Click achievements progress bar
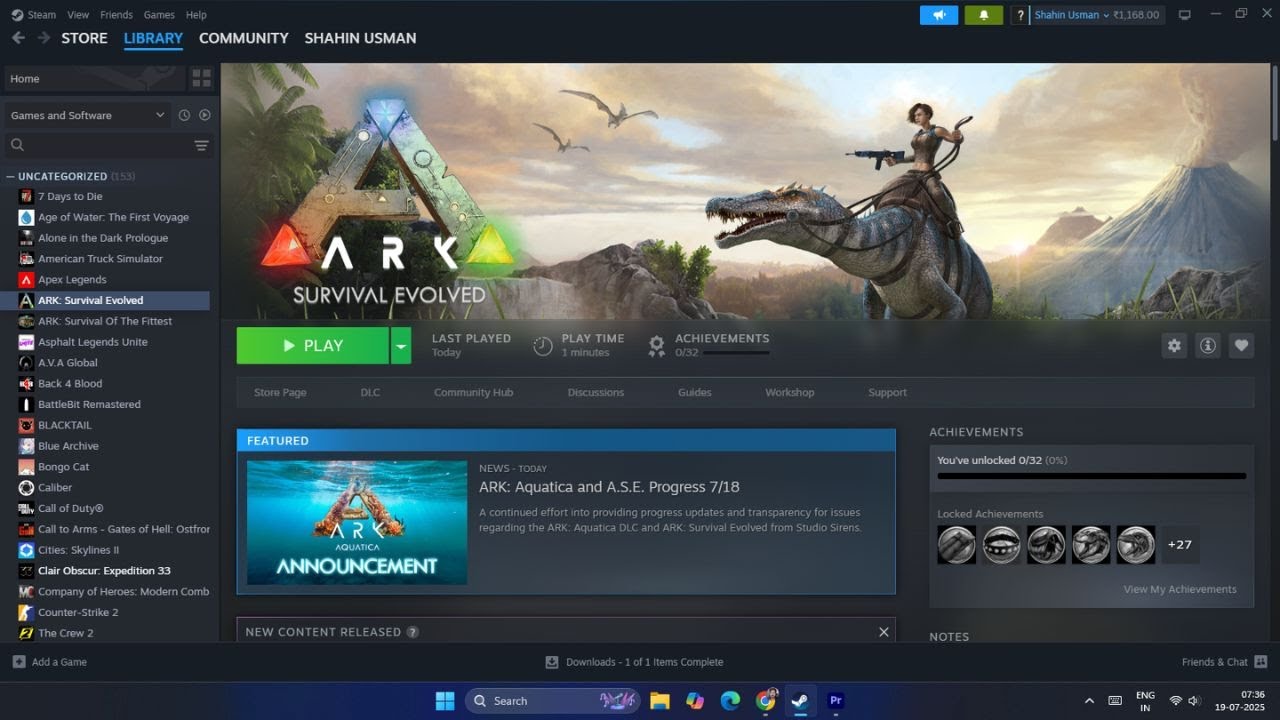Image resolution: width=1280 pixels, height=720 pixels. 1091,476
